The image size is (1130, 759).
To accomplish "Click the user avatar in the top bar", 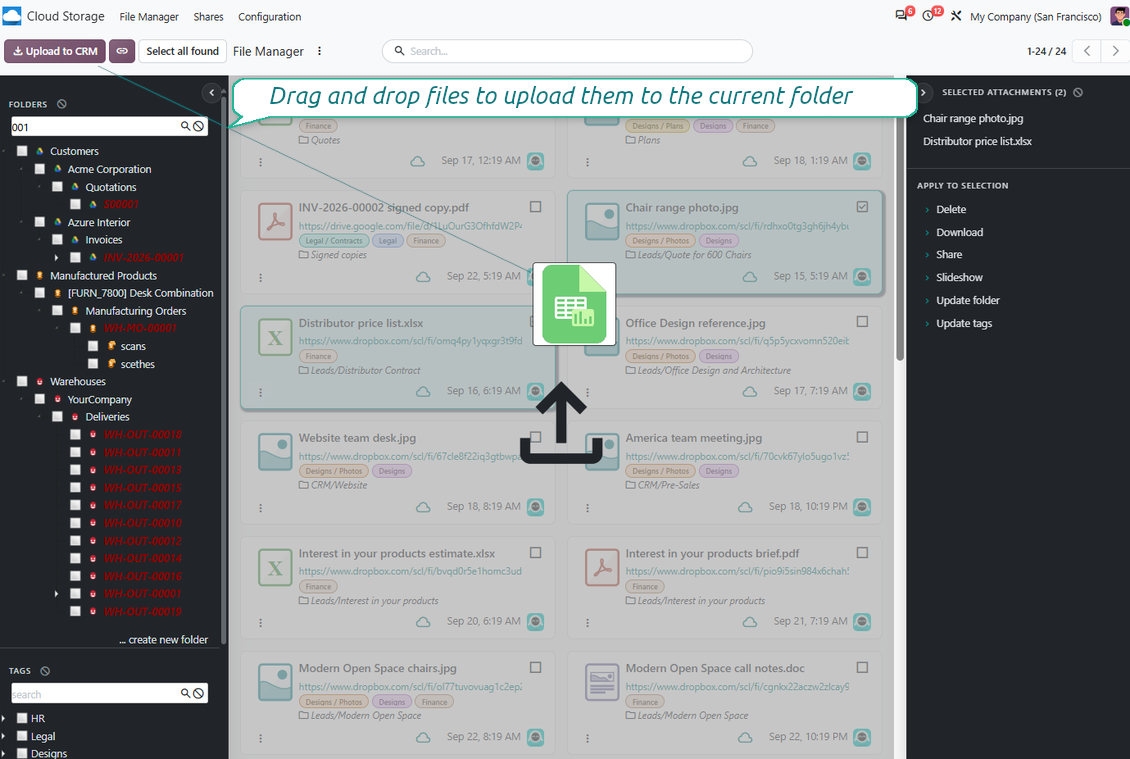I will tap(1119, 16).
